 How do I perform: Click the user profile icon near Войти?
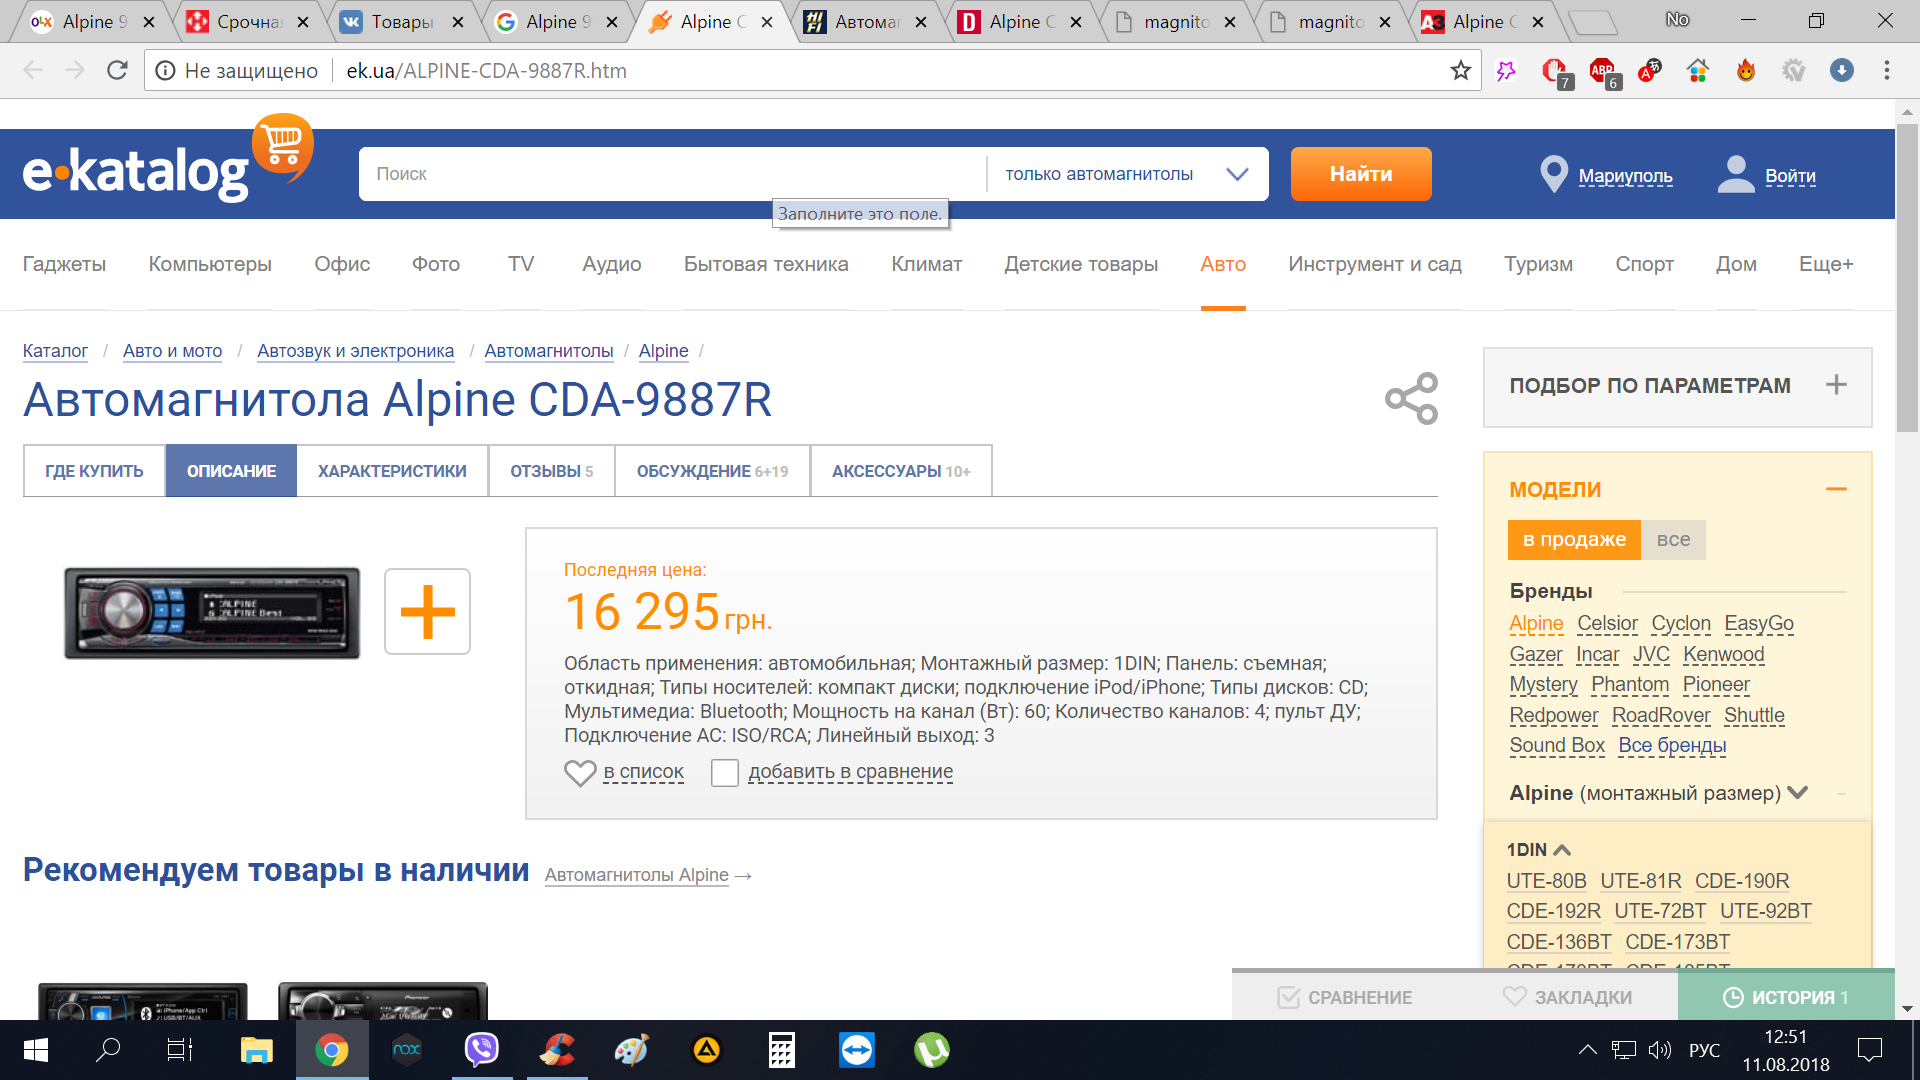pos(1735,174)
